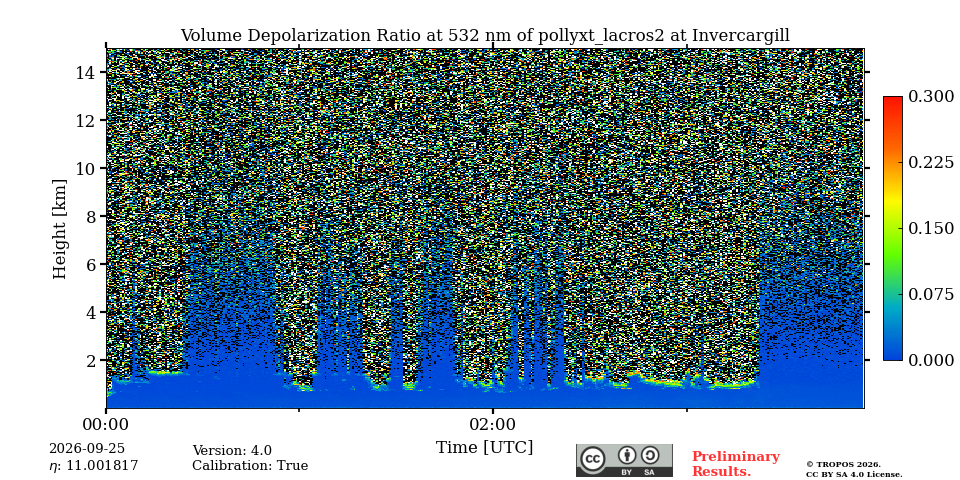The height and width of the screenshot is (480, 960).
Task: Click the 02:00 time tick label
Action: coord(492,424)
